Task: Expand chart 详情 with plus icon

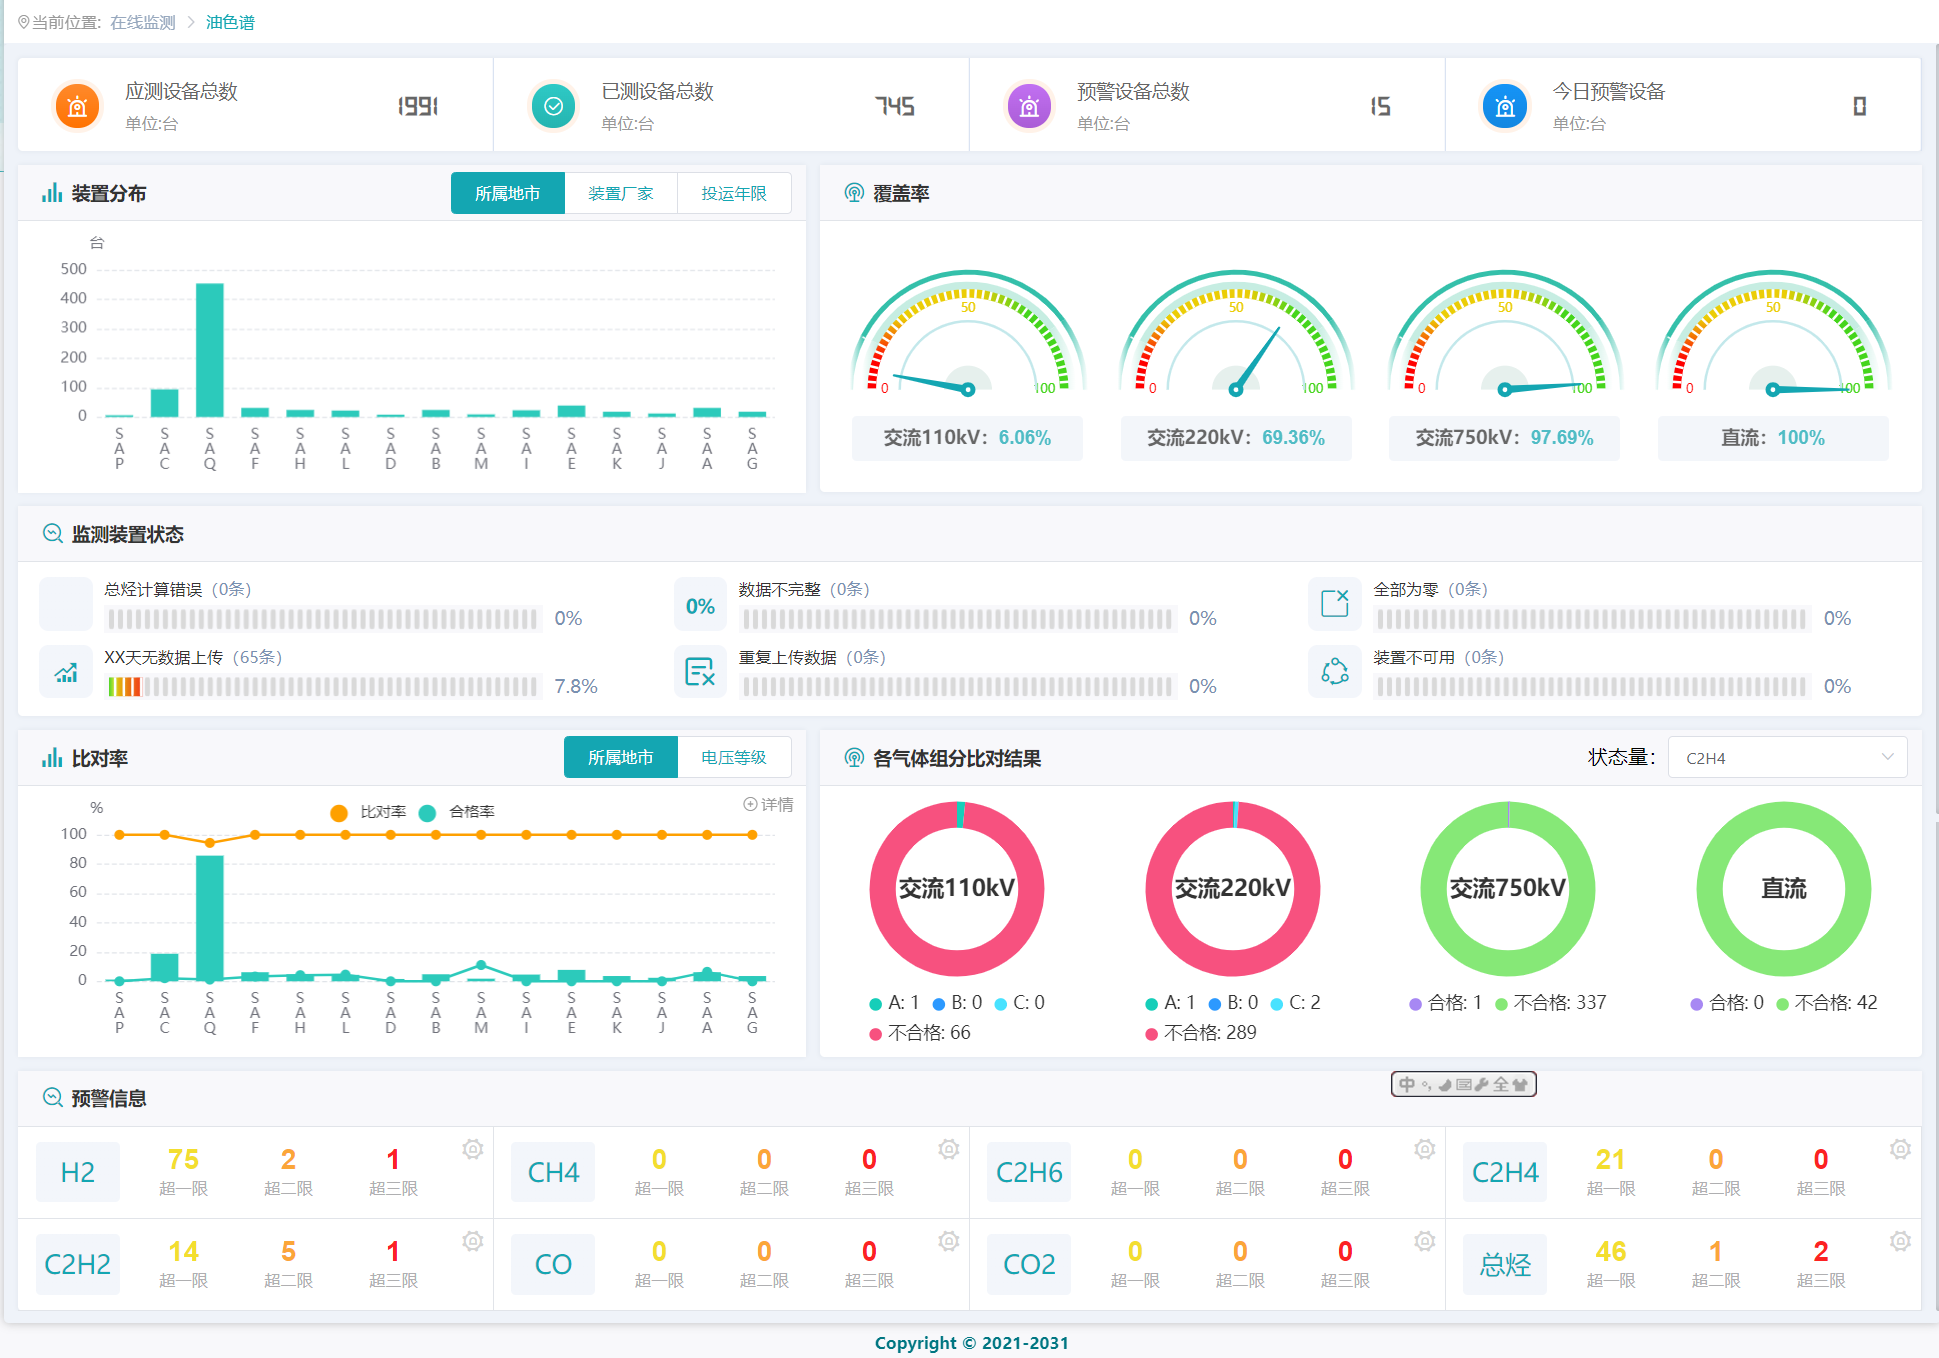Action: tap(767, 804)
